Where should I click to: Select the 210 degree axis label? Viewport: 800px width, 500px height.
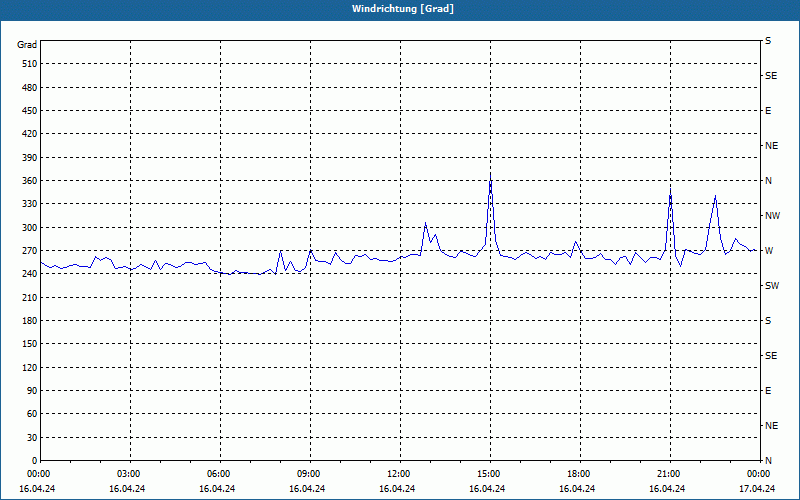(x=29, y=297)
